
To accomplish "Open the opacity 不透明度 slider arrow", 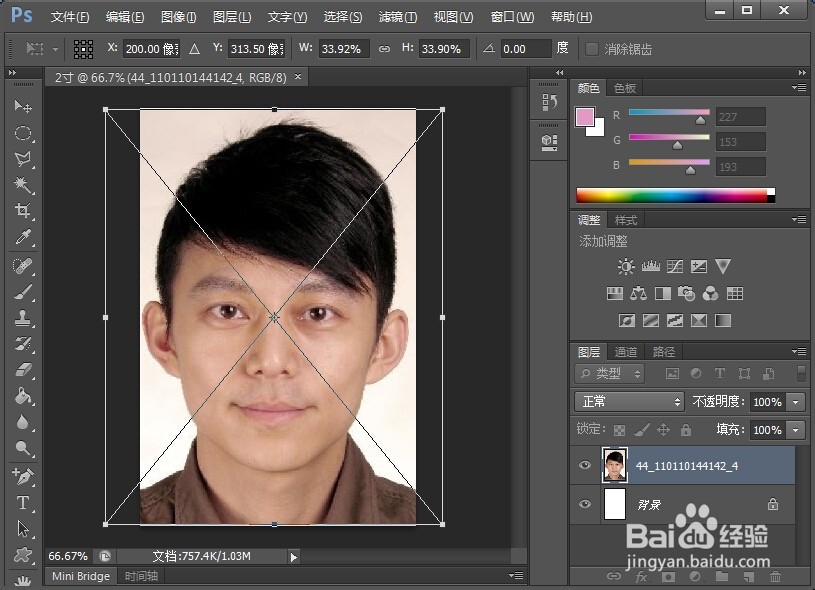I will [795, 402].
